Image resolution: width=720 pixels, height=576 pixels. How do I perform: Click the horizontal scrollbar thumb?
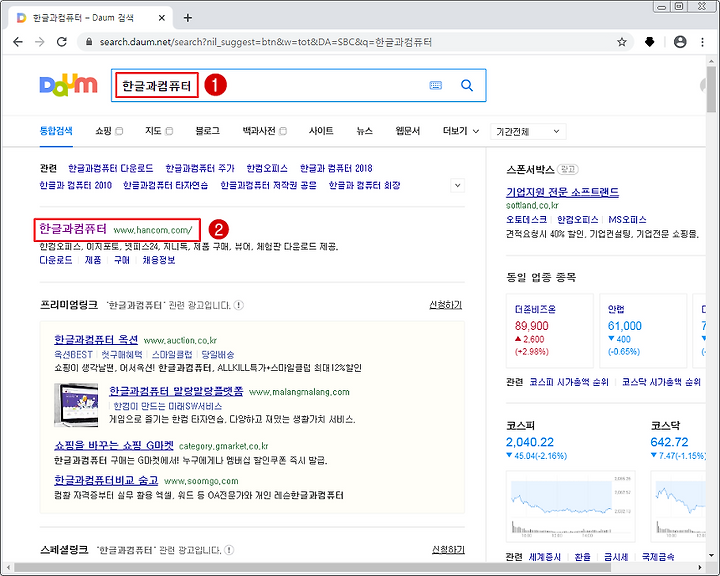tap(312, 568)
